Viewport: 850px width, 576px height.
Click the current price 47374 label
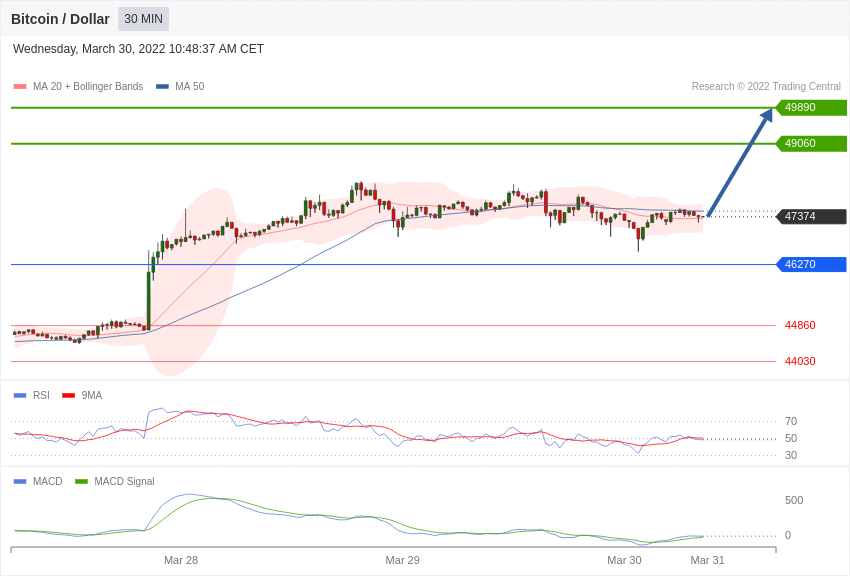pos(812,216)
